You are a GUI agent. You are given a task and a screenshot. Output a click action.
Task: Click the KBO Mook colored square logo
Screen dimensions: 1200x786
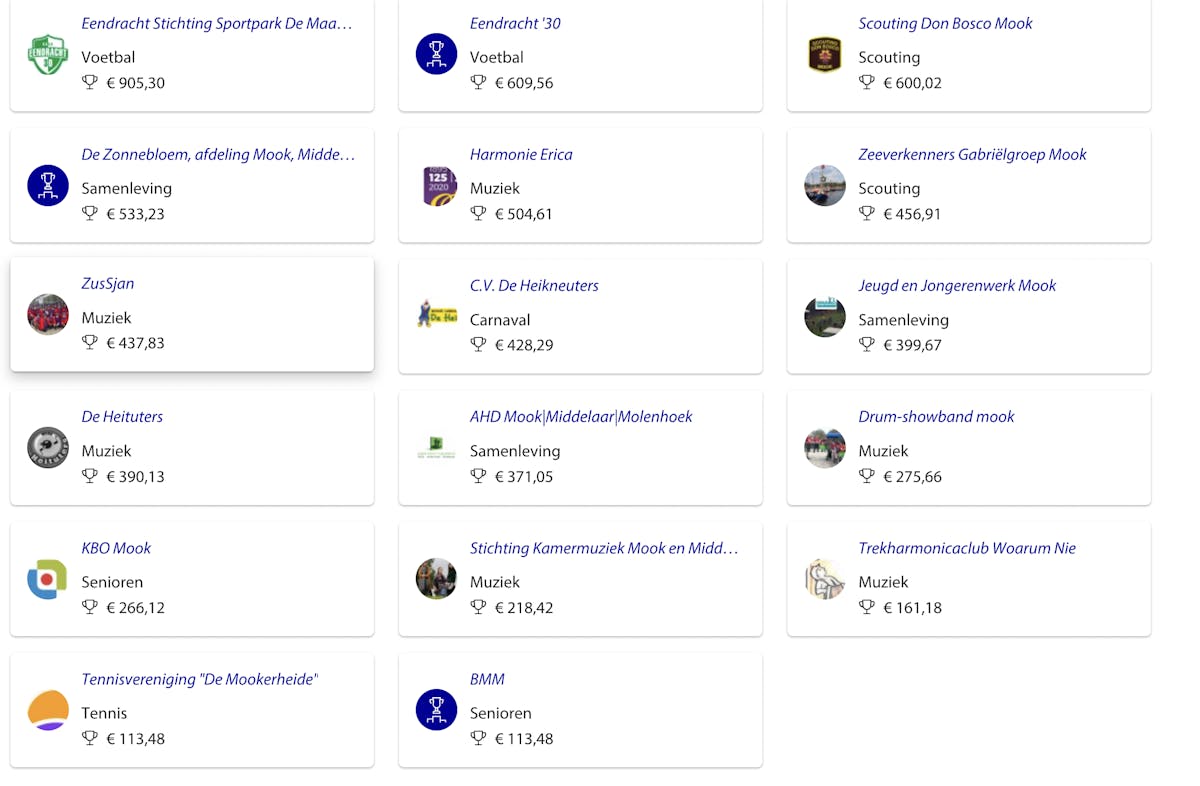47,579
